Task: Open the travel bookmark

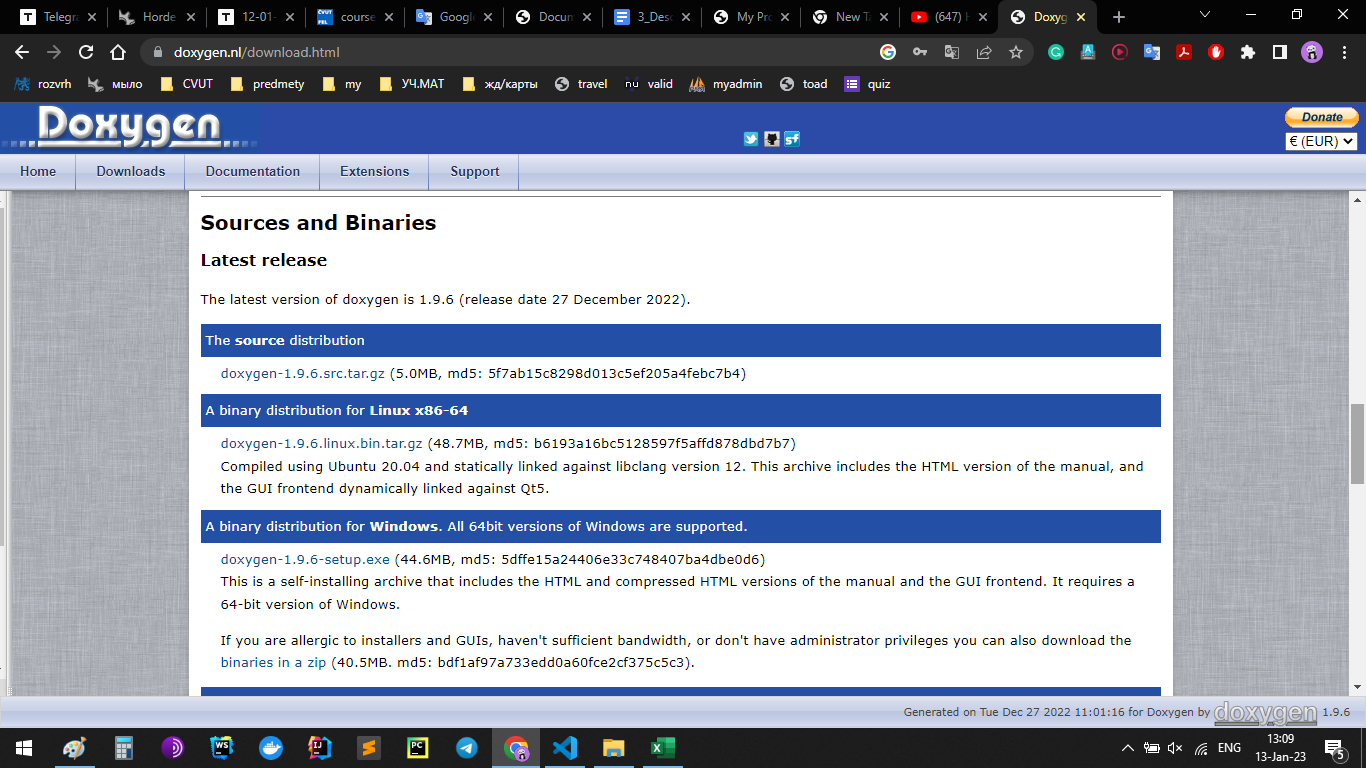Action: [581, 84]
